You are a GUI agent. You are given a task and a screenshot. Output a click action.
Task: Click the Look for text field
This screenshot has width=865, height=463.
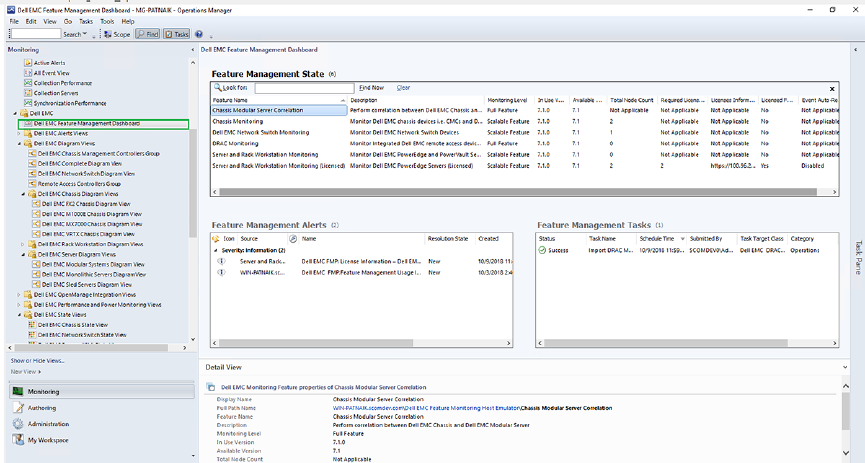pyautogui.click(x=305, y=88)
